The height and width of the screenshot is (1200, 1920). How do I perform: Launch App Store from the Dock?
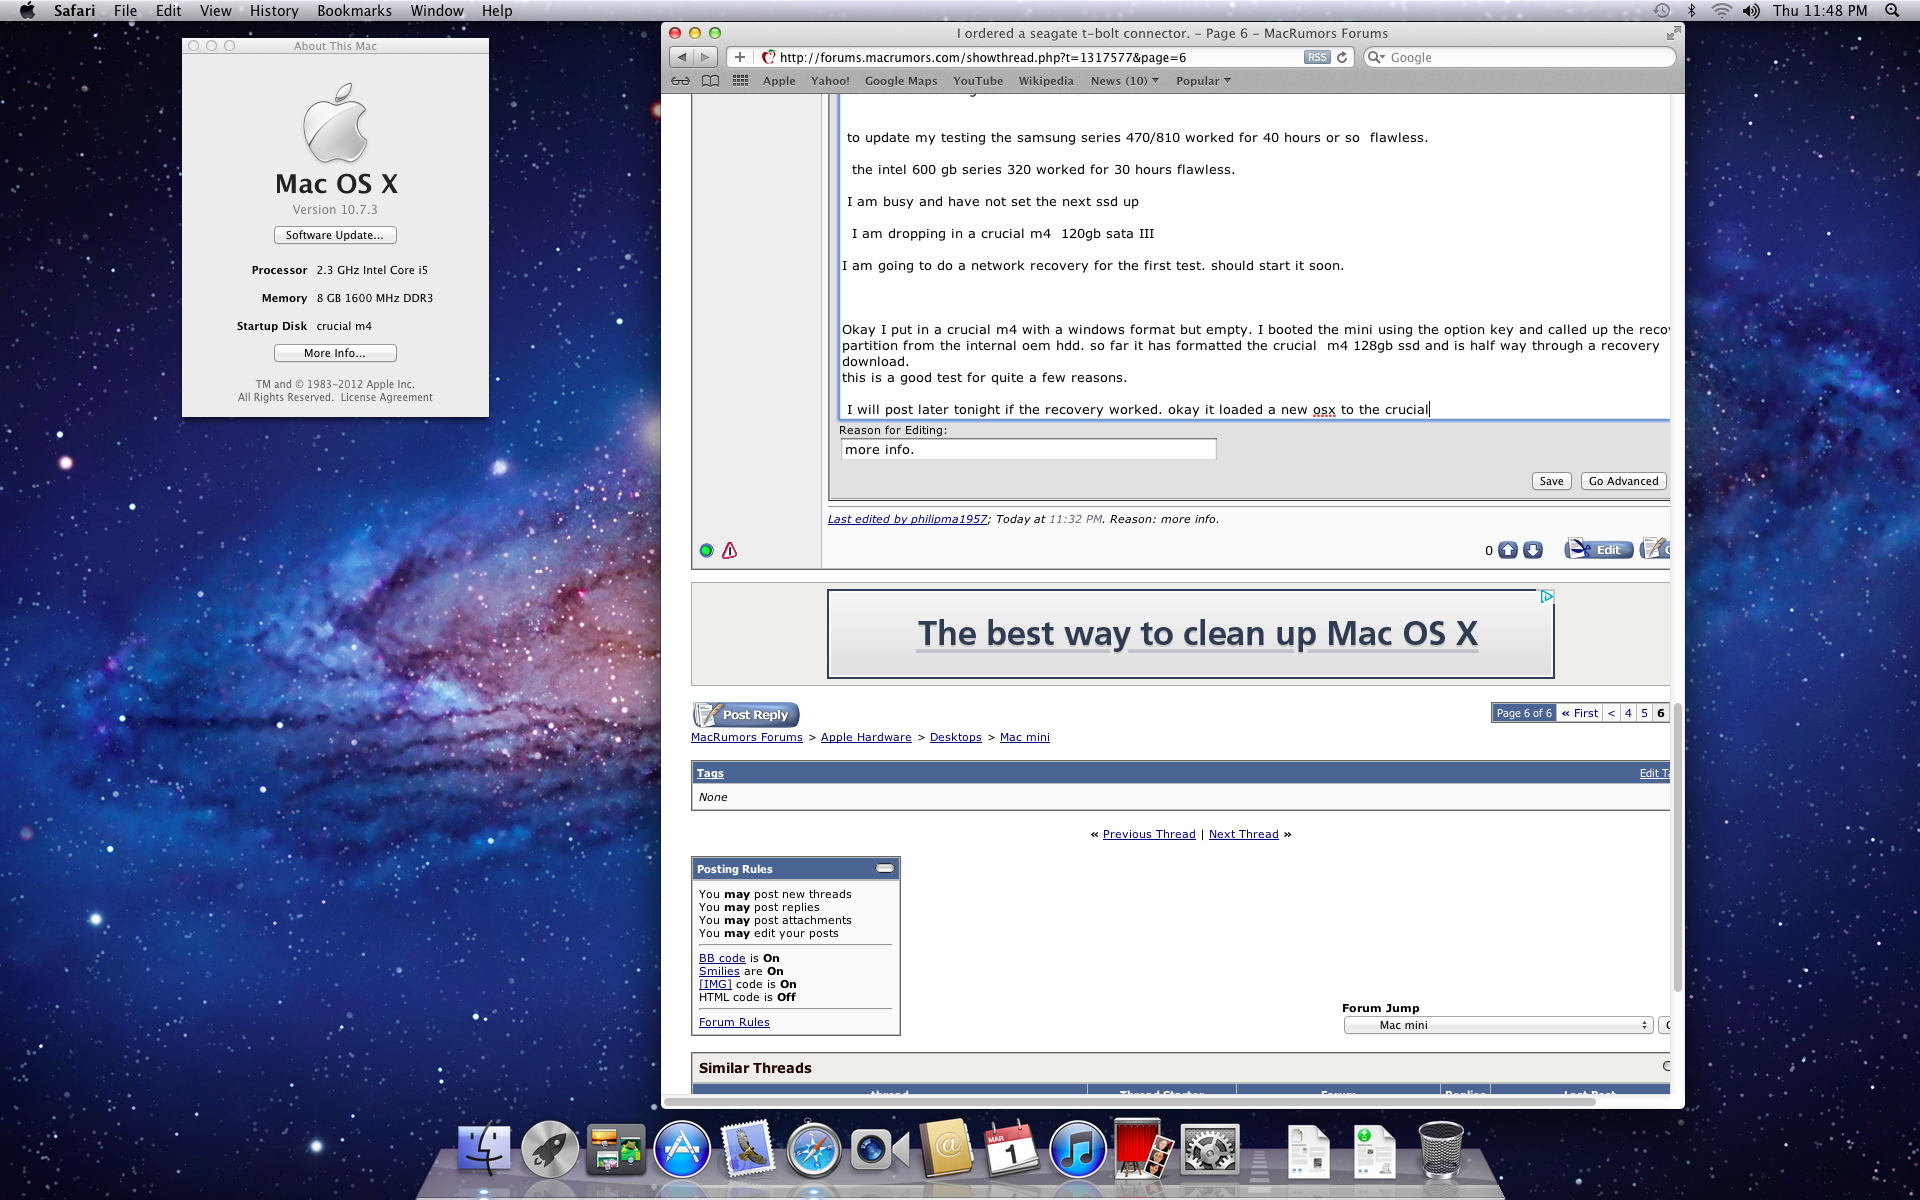tap(682, 1149)
